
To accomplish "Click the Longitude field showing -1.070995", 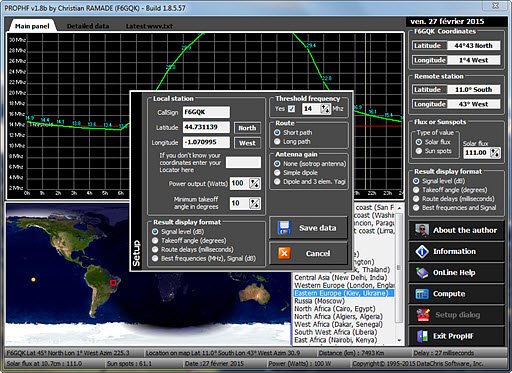I will tap(206, 142).
